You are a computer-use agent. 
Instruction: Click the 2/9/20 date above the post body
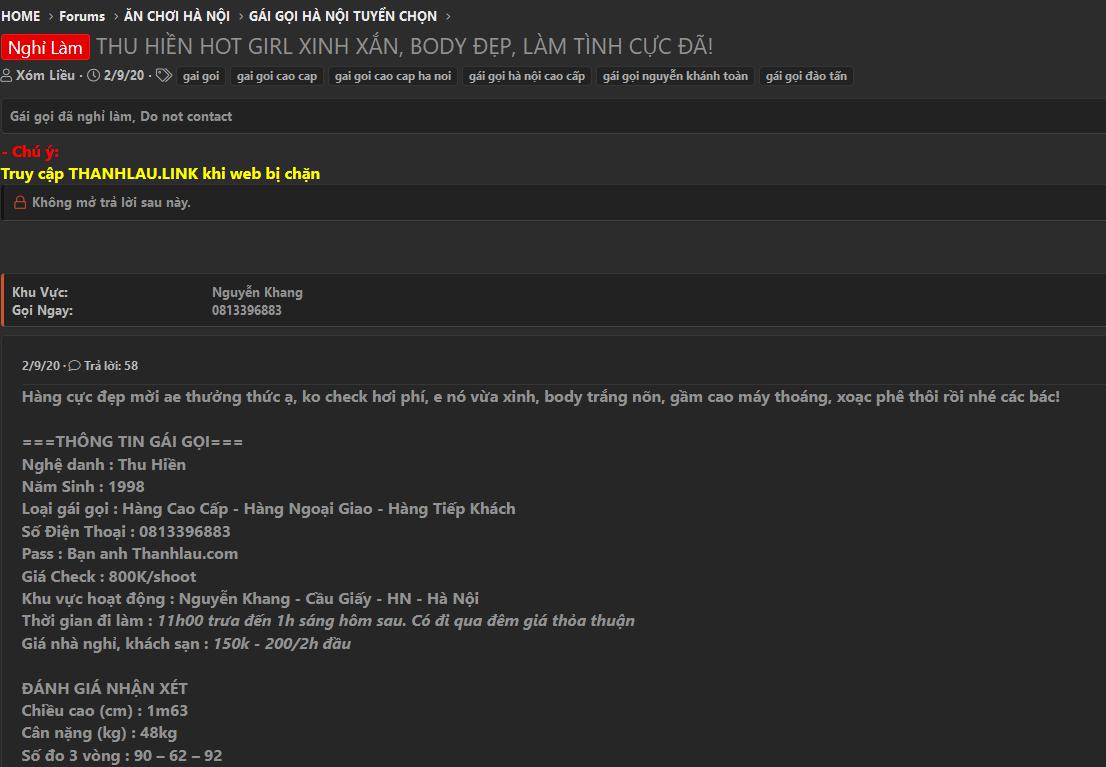[41, 366]
